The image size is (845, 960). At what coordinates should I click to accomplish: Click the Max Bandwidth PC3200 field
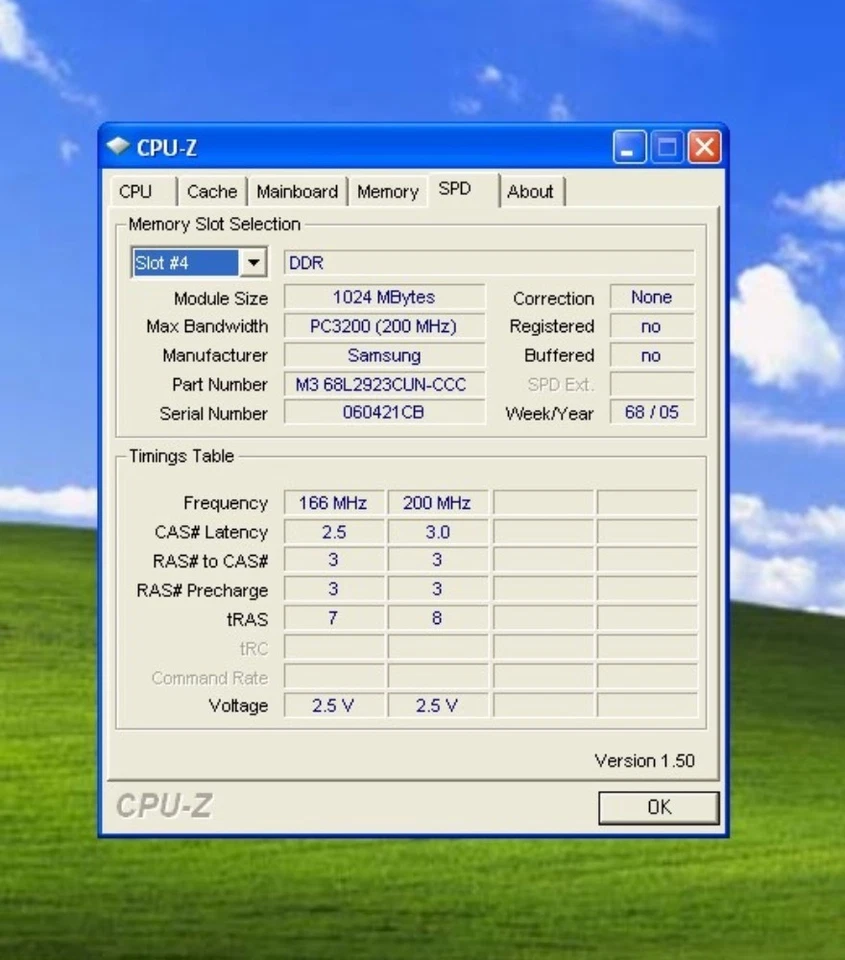383,326
